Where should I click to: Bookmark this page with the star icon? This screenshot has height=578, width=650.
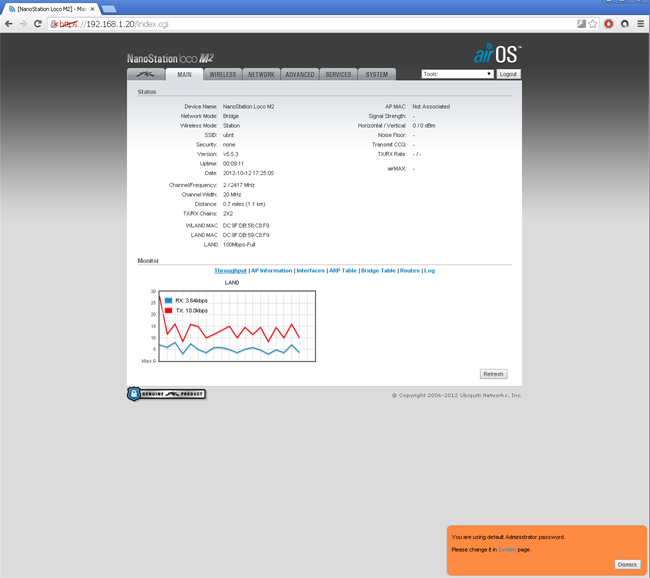click(x=593, y=24)
